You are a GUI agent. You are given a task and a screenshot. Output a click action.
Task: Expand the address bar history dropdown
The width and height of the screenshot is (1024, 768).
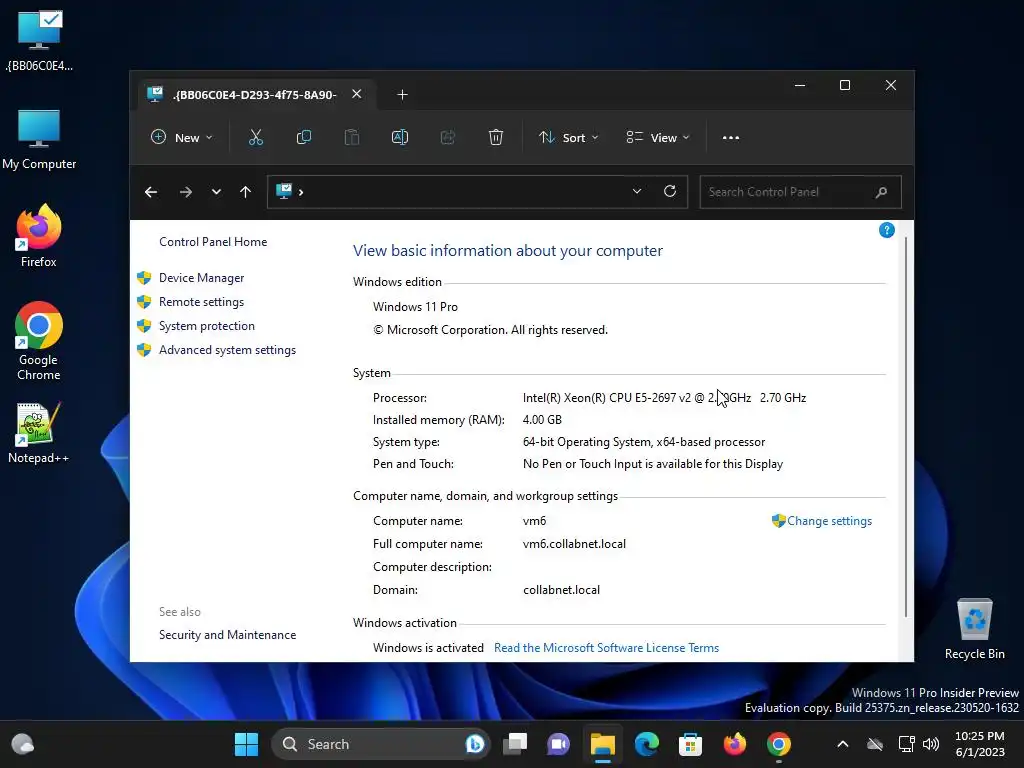(x=637, y=191)
